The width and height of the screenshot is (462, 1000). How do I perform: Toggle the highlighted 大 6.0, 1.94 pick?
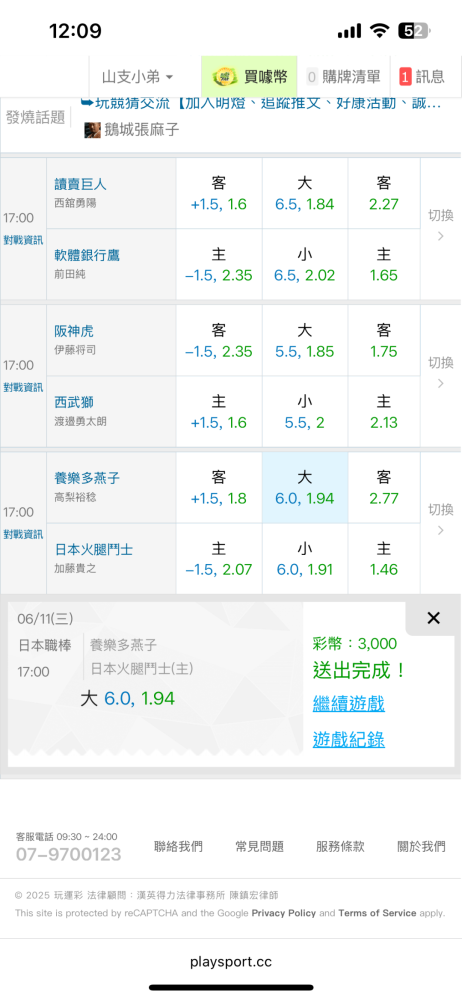(305, 488)
